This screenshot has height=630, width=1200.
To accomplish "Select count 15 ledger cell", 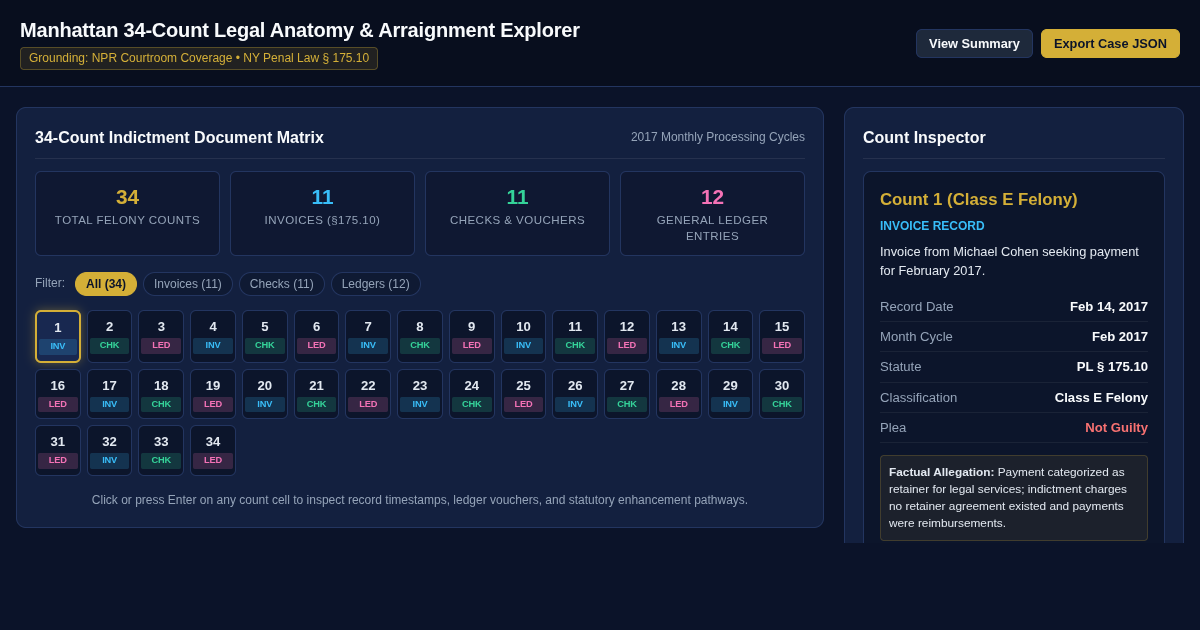I will (782, 336).
